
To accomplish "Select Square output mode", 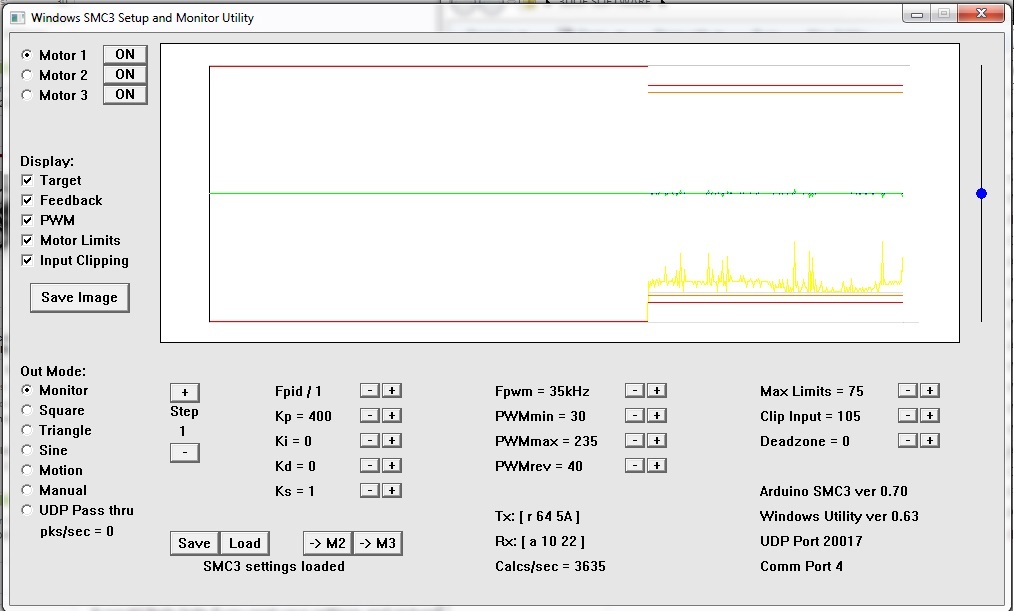I will (x=27, y=410).
